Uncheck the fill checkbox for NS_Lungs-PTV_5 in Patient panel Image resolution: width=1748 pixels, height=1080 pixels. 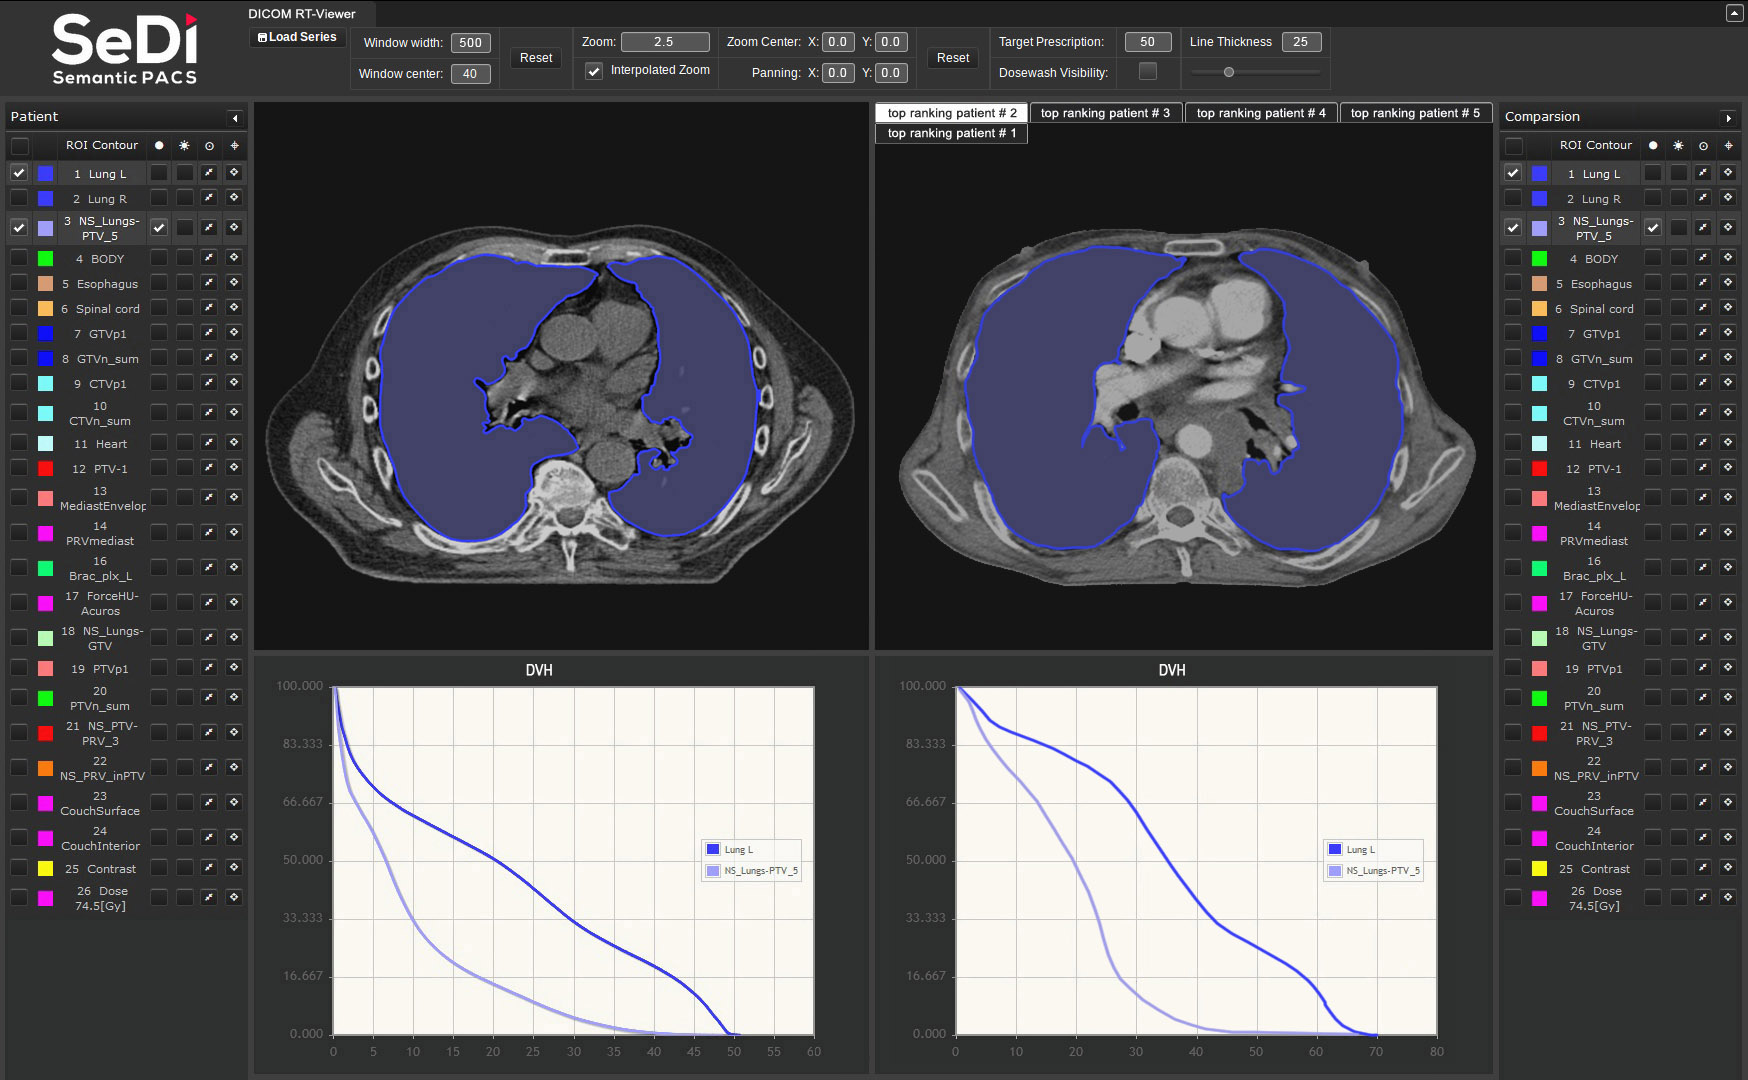click(159, 228)
